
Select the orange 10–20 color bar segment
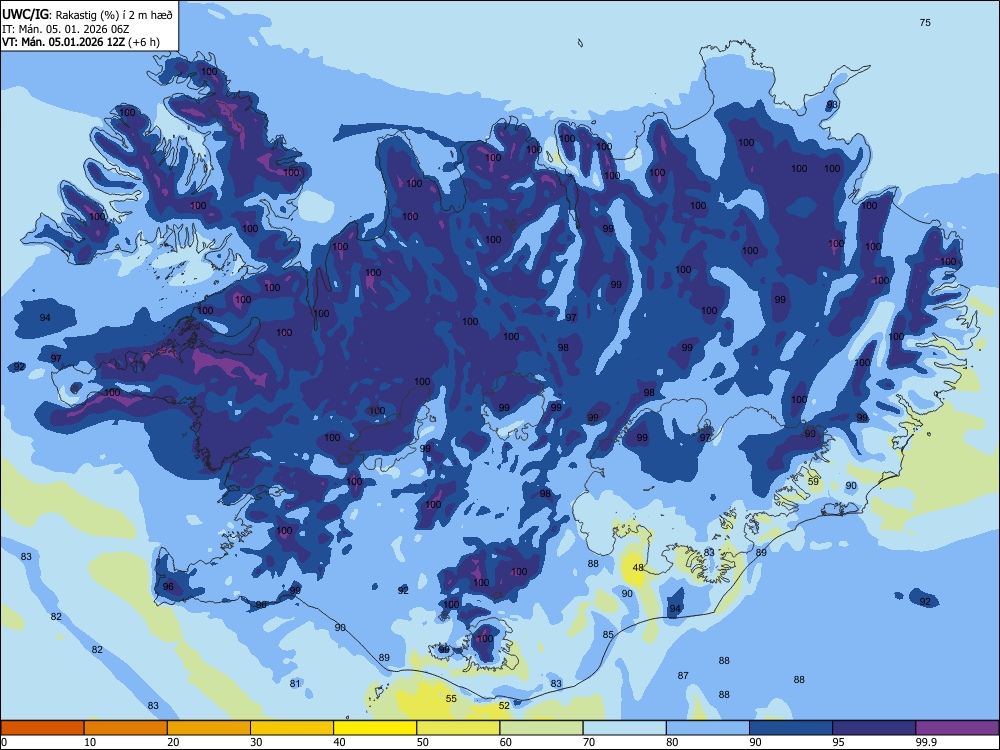pyautogui.click(x=126, y=728)
